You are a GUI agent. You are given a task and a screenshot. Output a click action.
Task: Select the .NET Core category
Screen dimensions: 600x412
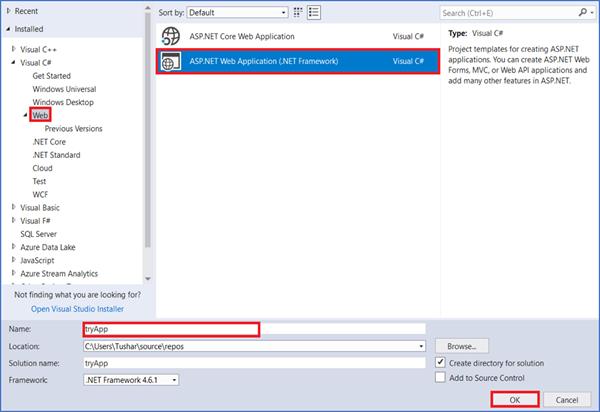click(49, 142)
